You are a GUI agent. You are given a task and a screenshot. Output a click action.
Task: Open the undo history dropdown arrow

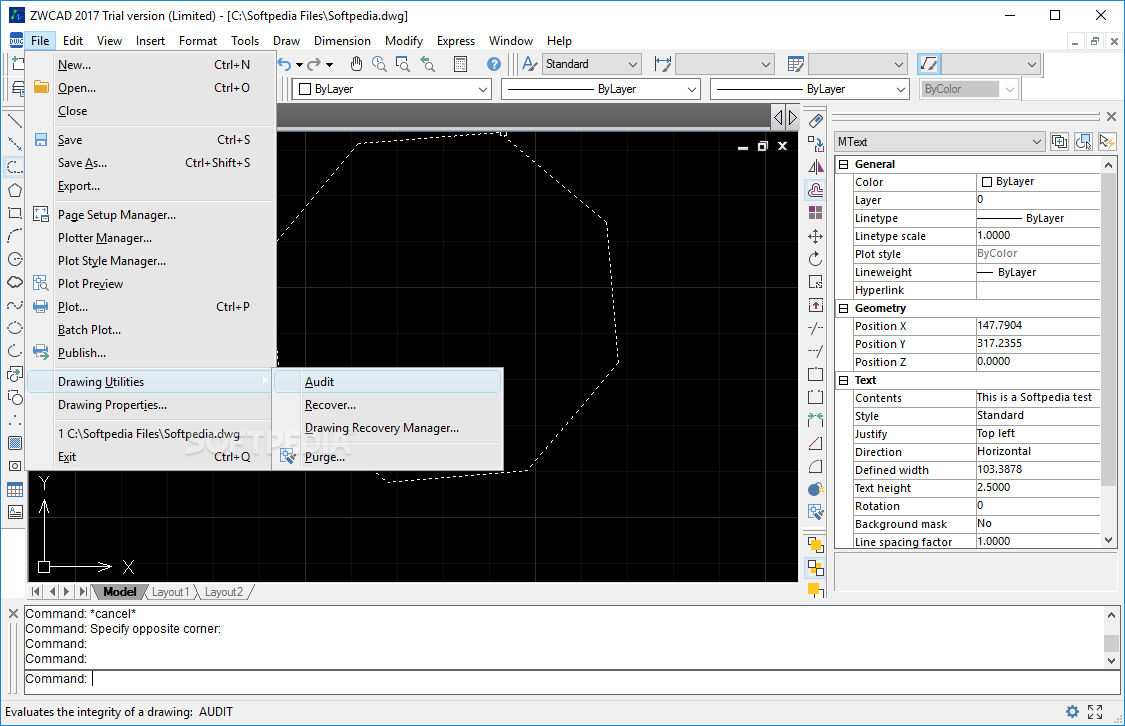pos(299,65)
